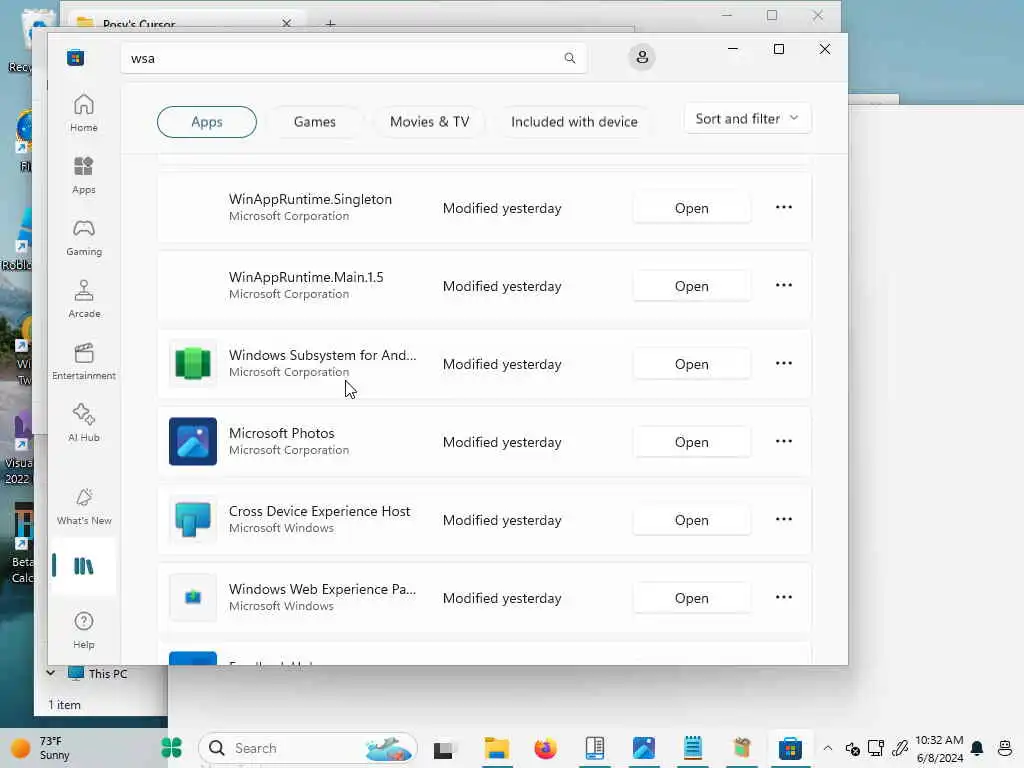The width and height of the screenshot is (1024, 768).
Task: Select the Games filter tab
Action: point(315,122)
